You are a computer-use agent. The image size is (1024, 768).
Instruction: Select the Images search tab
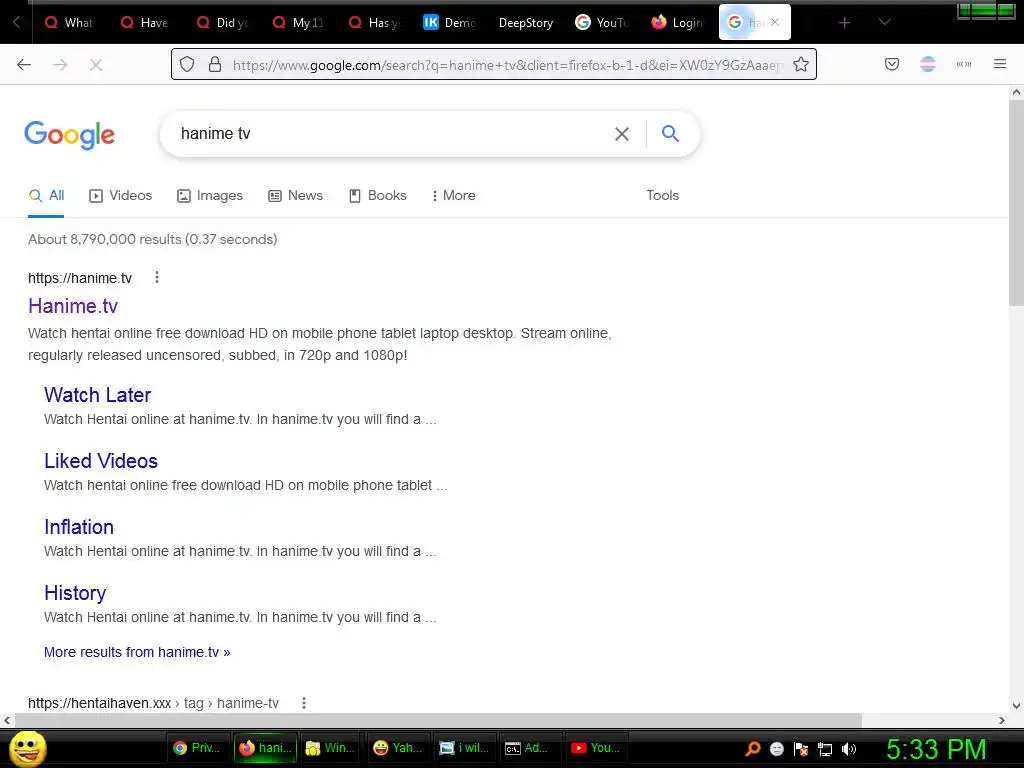pos(210,195)
